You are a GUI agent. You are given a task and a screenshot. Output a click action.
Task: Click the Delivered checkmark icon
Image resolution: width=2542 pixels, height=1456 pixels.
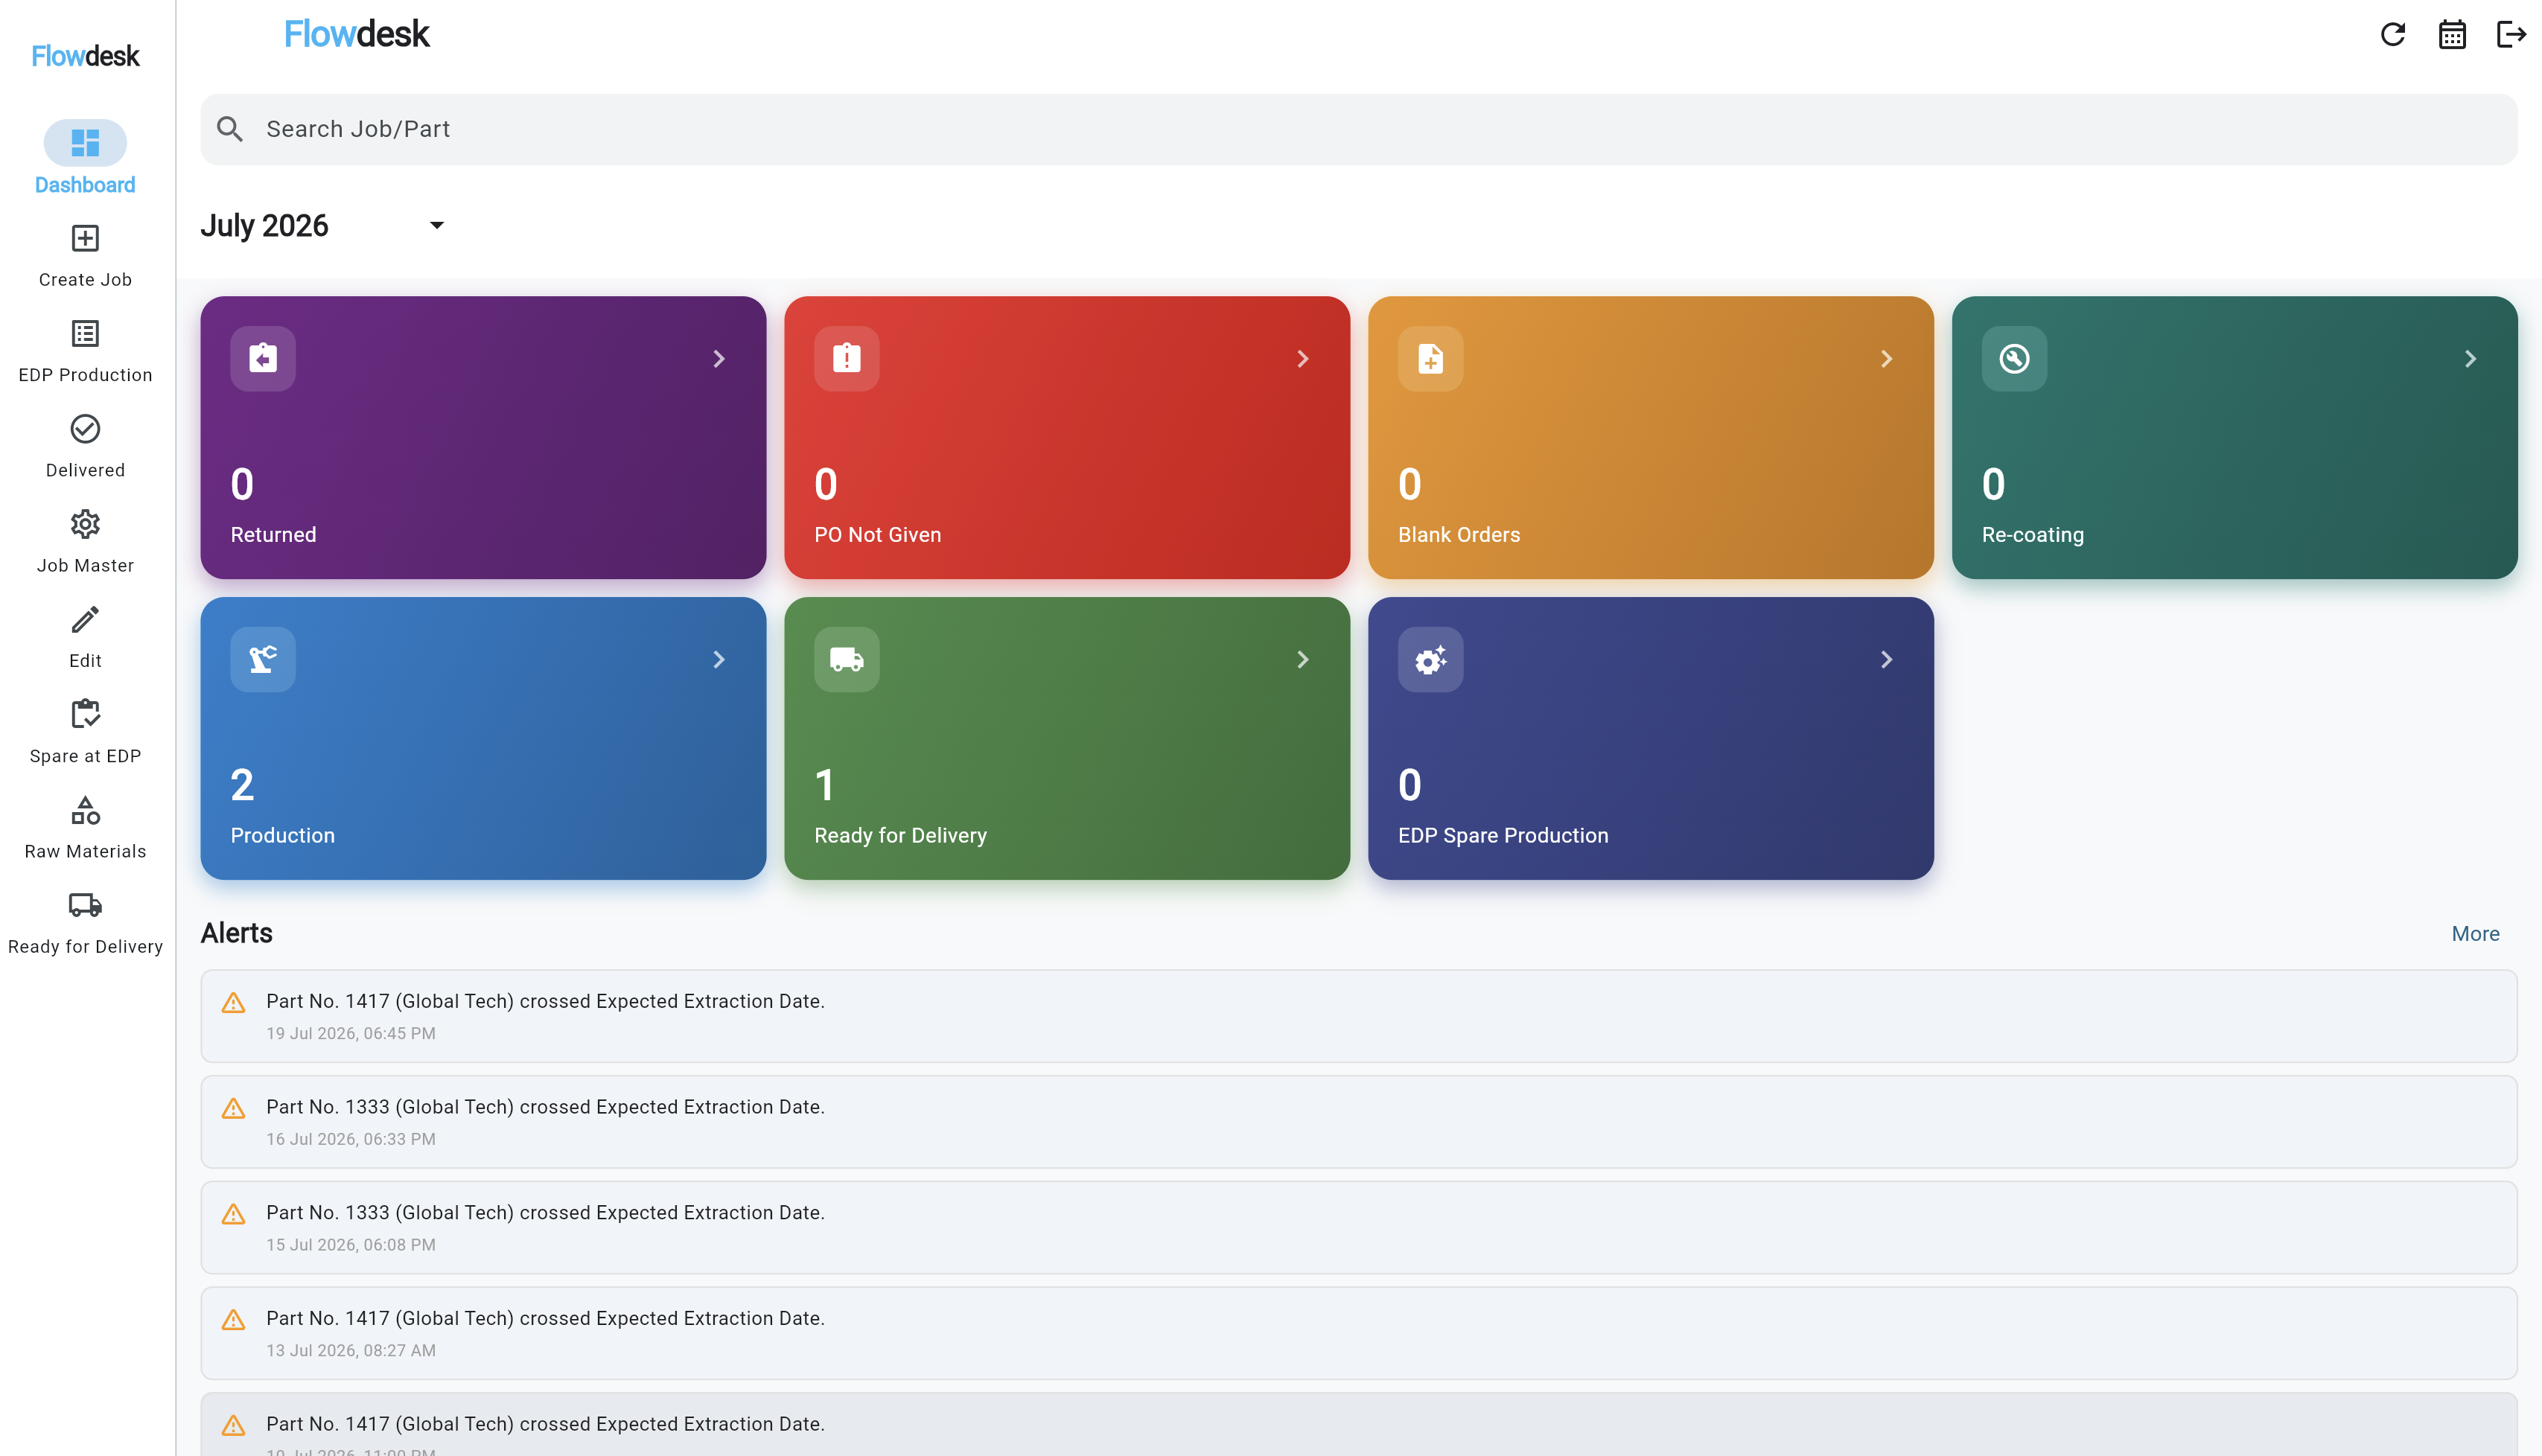tap(85, 429)
